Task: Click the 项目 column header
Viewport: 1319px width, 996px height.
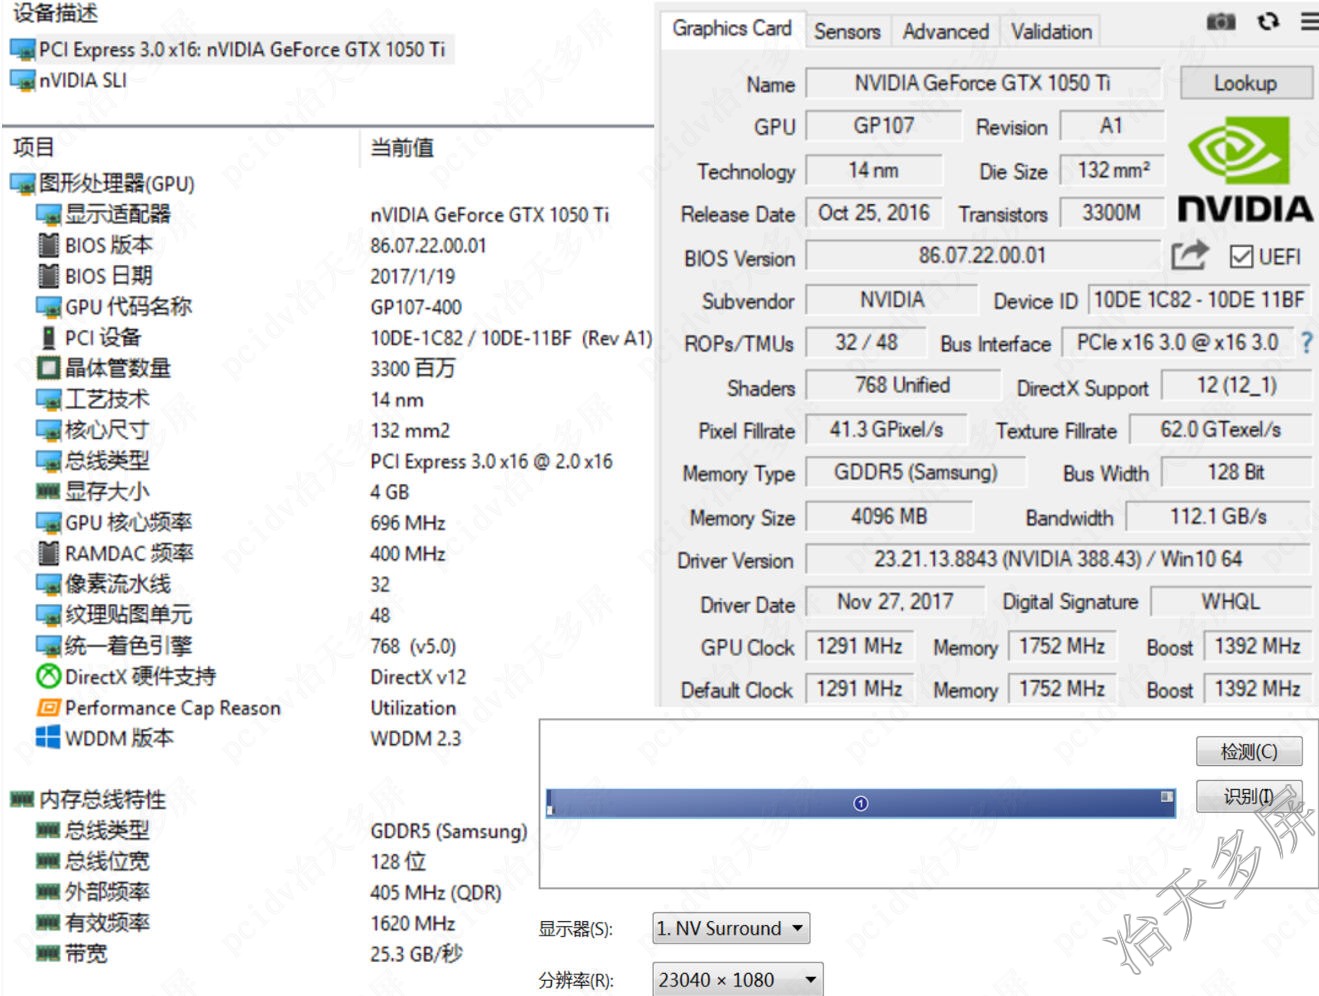Action: pyautogui.click(x=34, y=147)
